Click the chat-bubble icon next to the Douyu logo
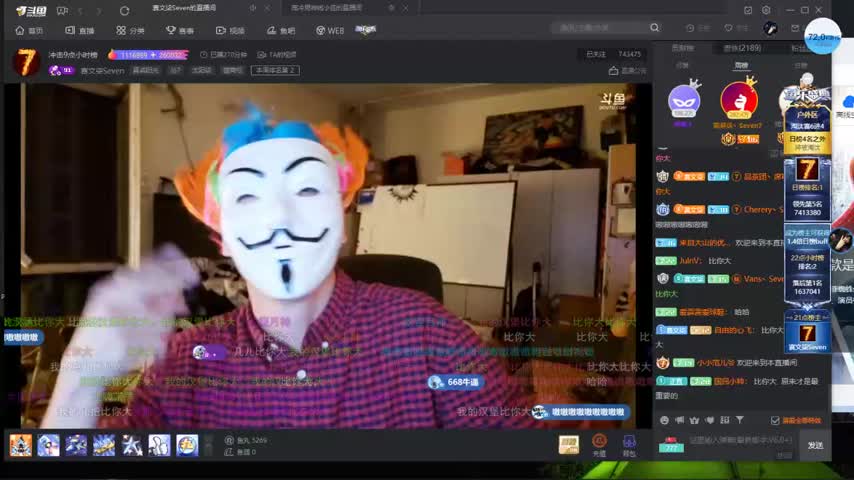 click(x=63, y=10)
